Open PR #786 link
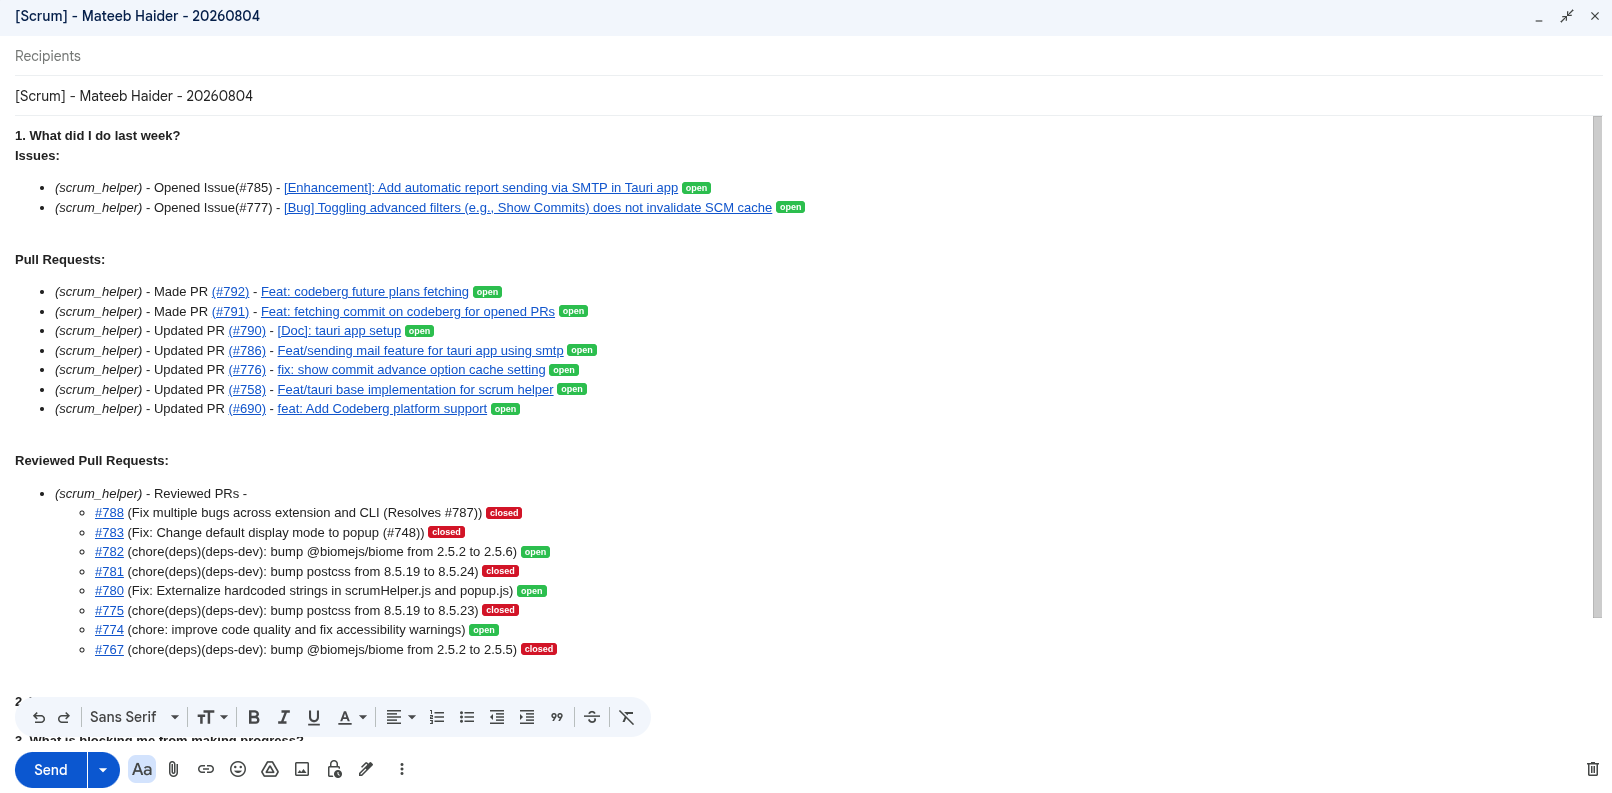The image size is (1612, 793). pyautogui.click(x=247, y=351)
